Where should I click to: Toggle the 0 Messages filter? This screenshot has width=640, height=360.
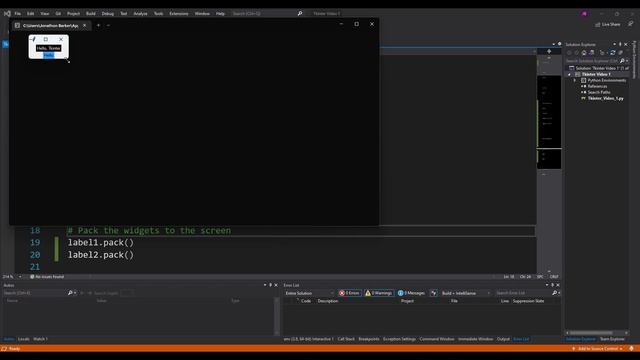click(411, 293)
